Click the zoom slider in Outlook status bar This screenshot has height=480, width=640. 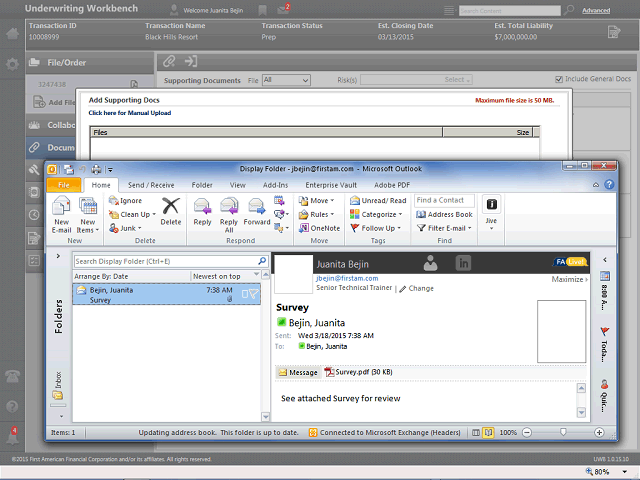point(563,432)
